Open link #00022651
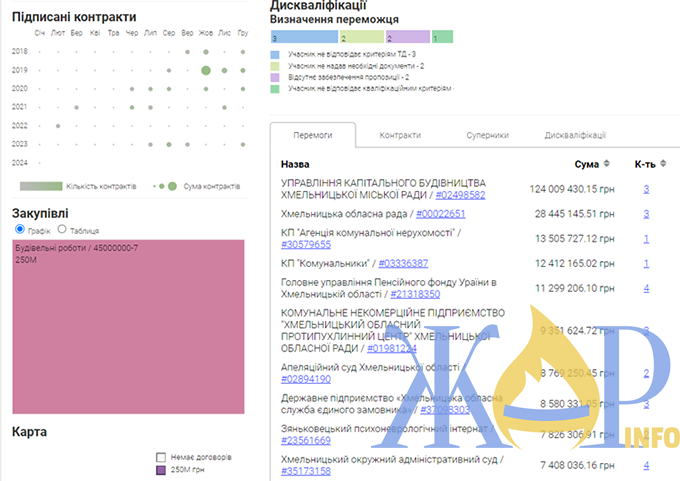Viewport: 680px width, 481px height. [441, 214]
